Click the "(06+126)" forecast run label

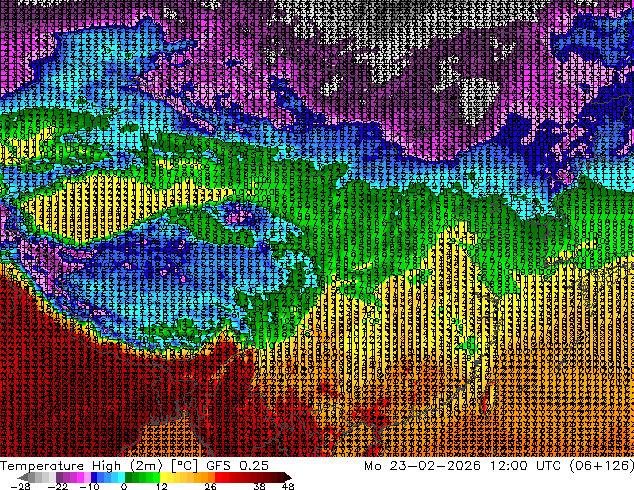click(602, 466)
